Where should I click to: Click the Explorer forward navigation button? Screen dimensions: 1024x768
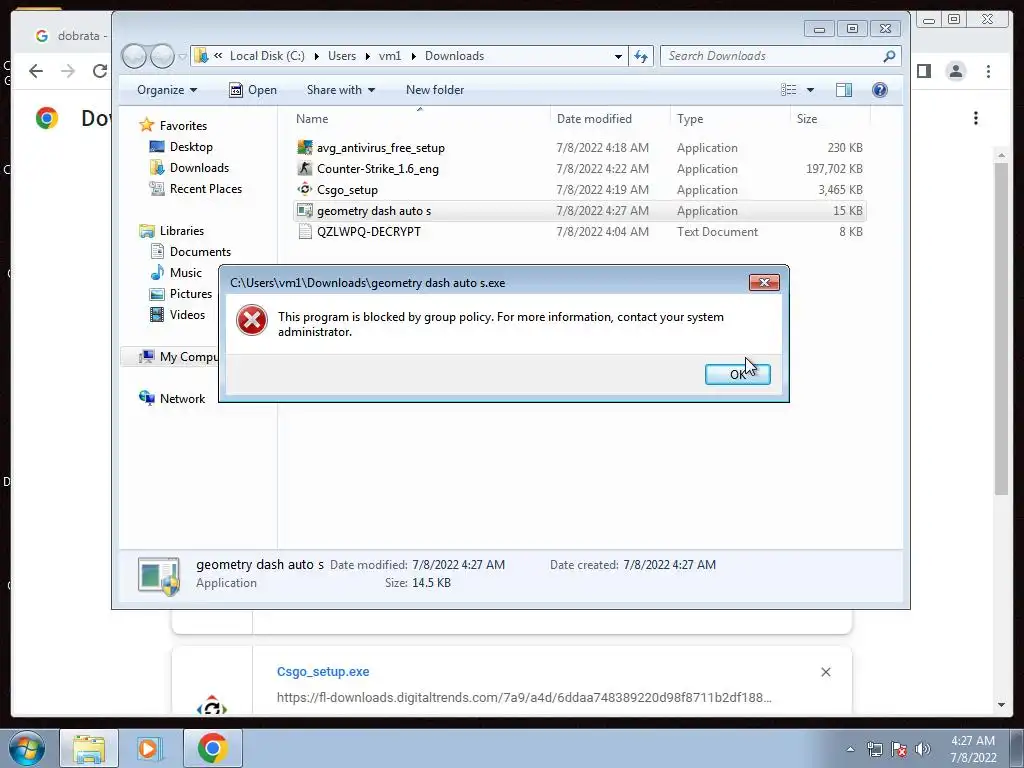tap(162, 56)
